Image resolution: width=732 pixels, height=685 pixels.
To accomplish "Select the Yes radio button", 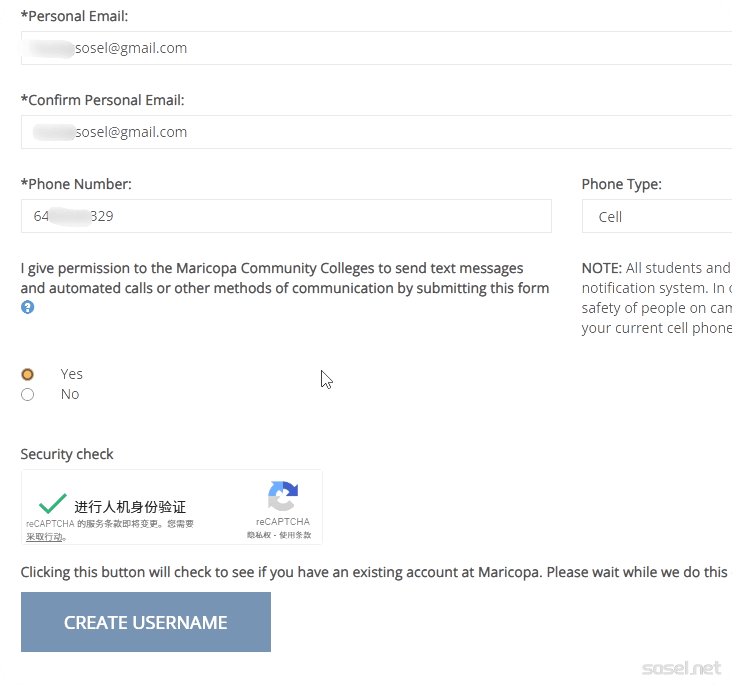I will tap(28, 374).
